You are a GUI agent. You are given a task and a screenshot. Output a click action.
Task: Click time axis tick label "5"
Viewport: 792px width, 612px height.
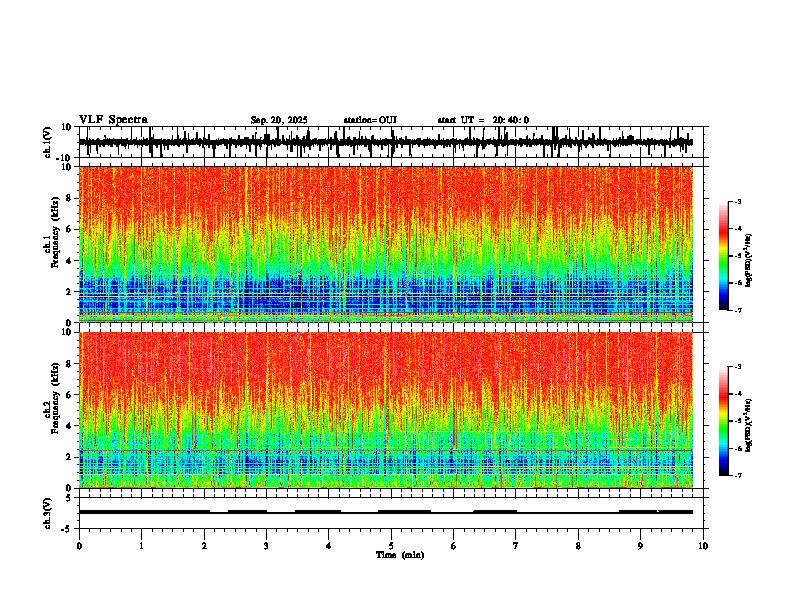coord(391,546)
